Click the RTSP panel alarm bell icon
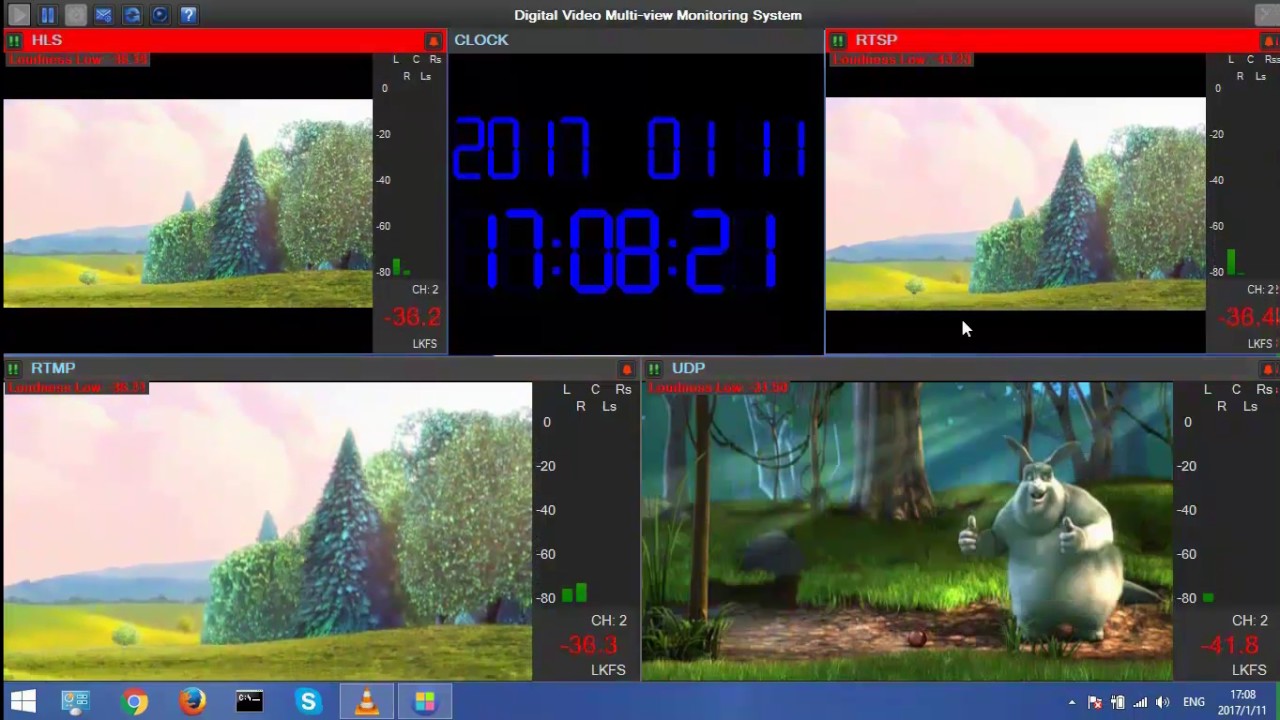The image size is (1280, 720). [x=1268, y=41]
